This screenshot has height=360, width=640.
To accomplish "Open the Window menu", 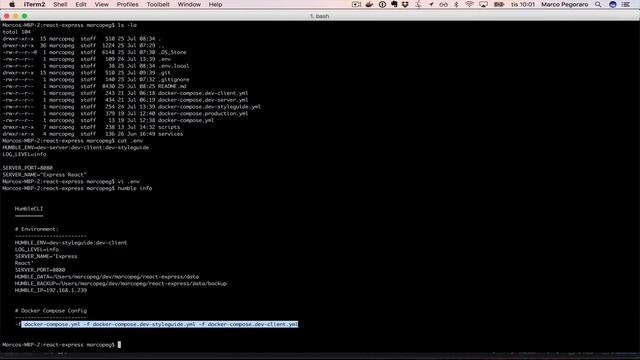I will pyautogui.click(x=189, y=4).
